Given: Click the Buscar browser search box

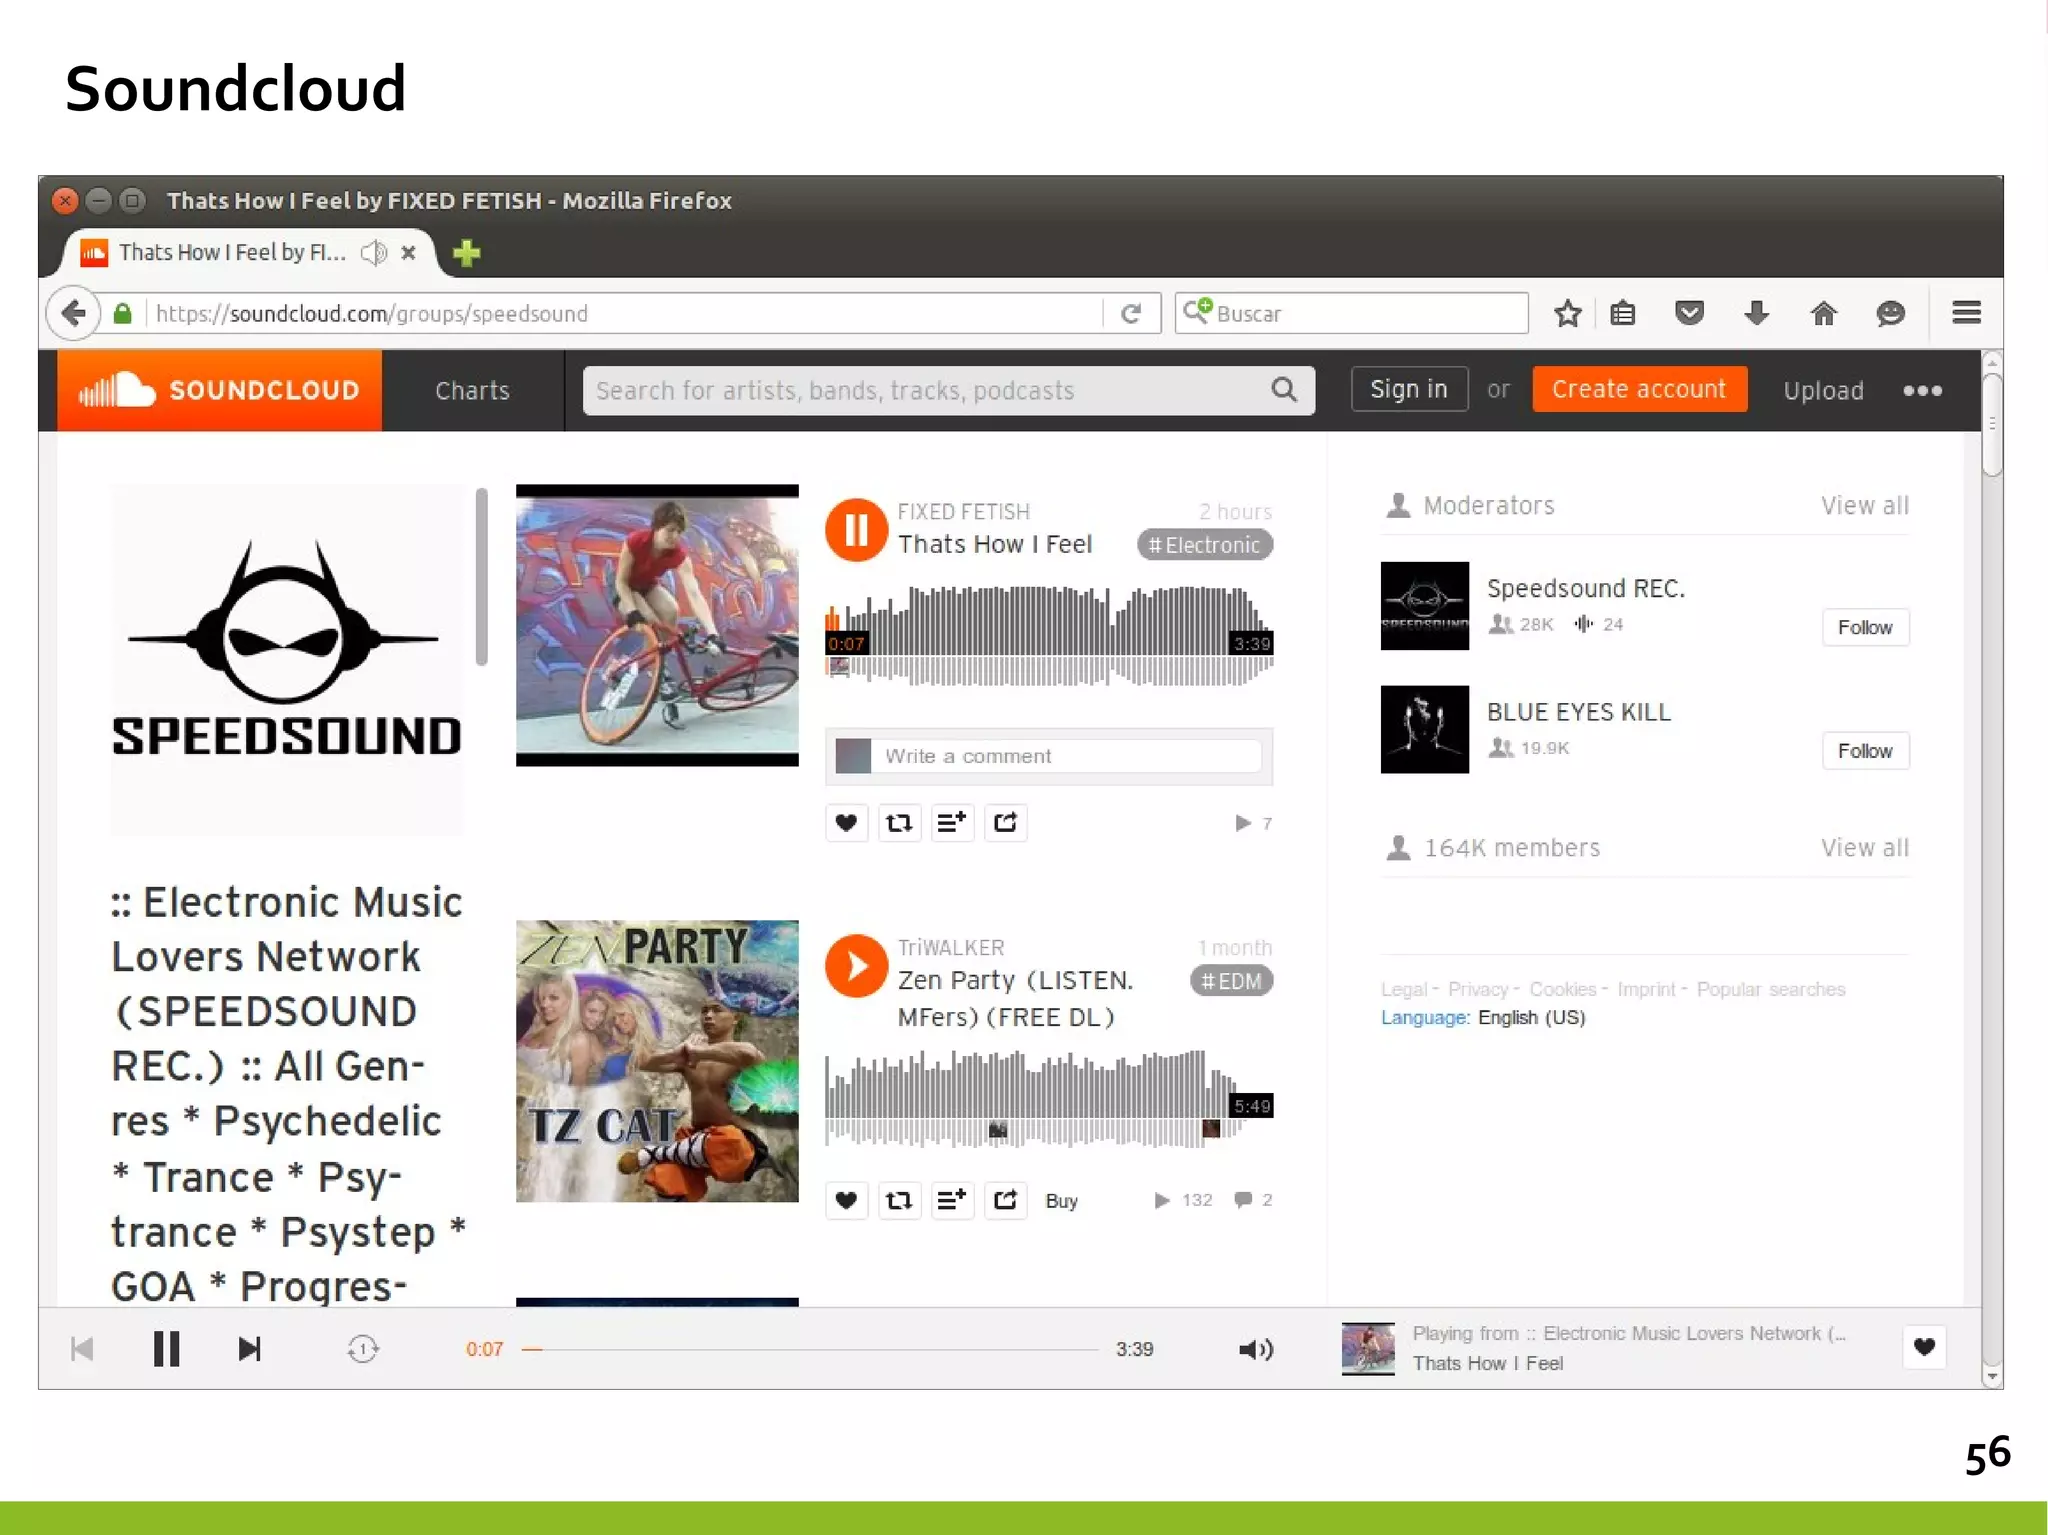Looking at the screenshot, I should (x=1352, y=314).
